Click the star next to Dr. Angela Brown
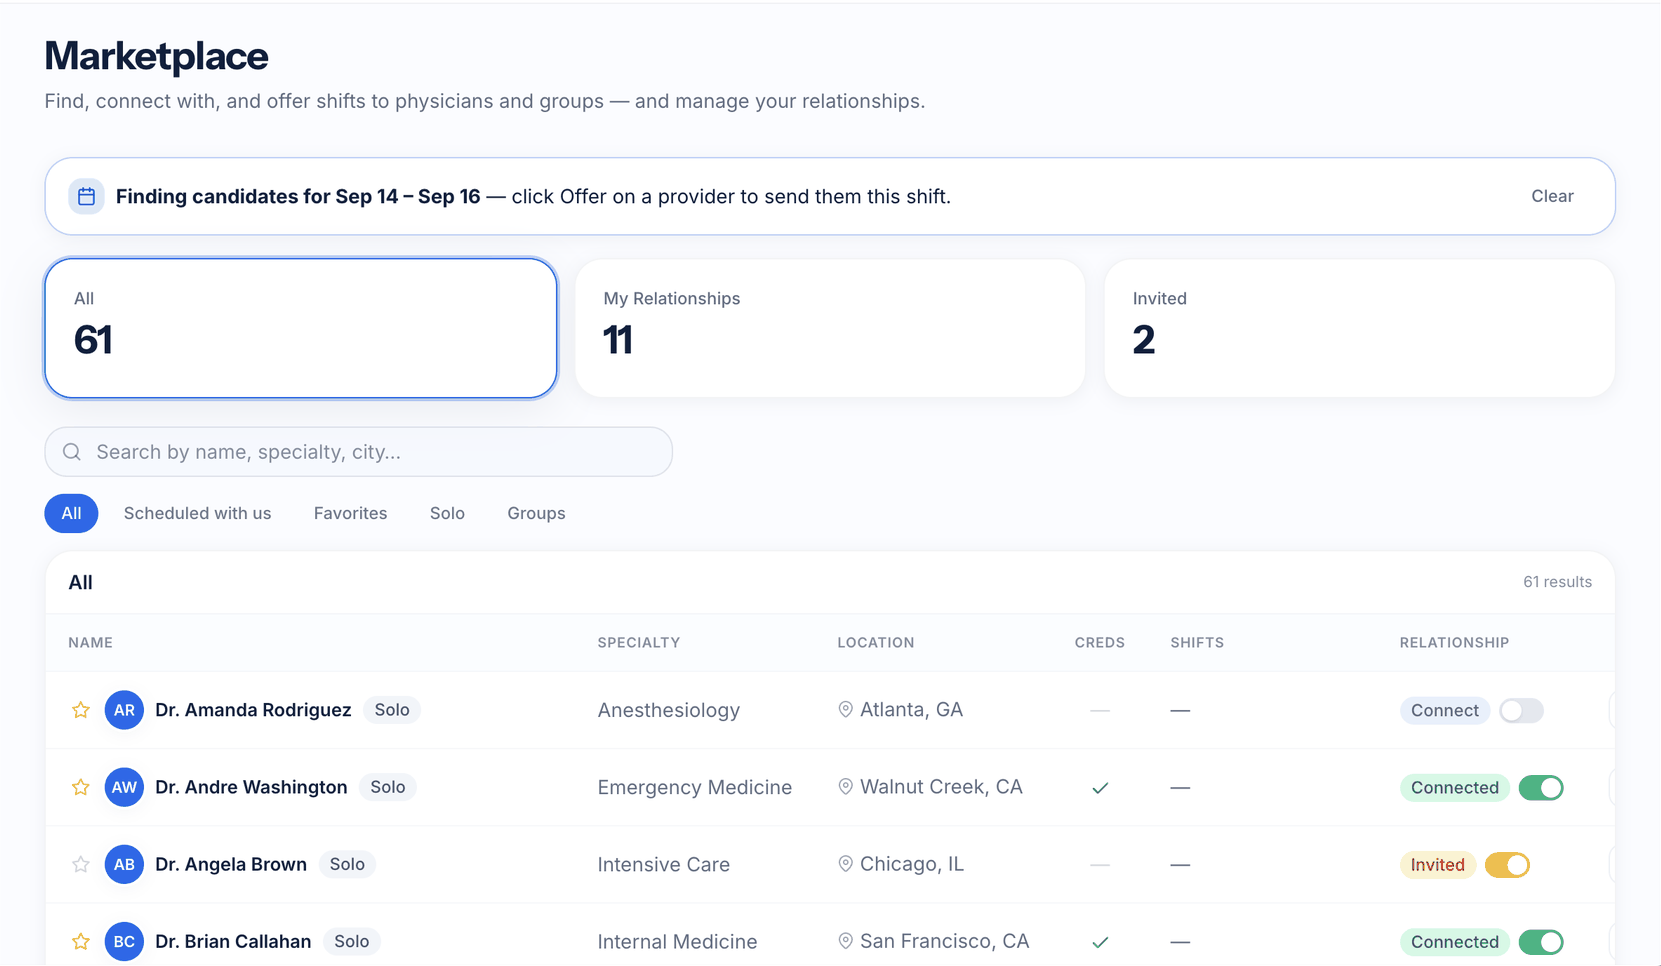Screen dimensions: 1661x966 81,864
